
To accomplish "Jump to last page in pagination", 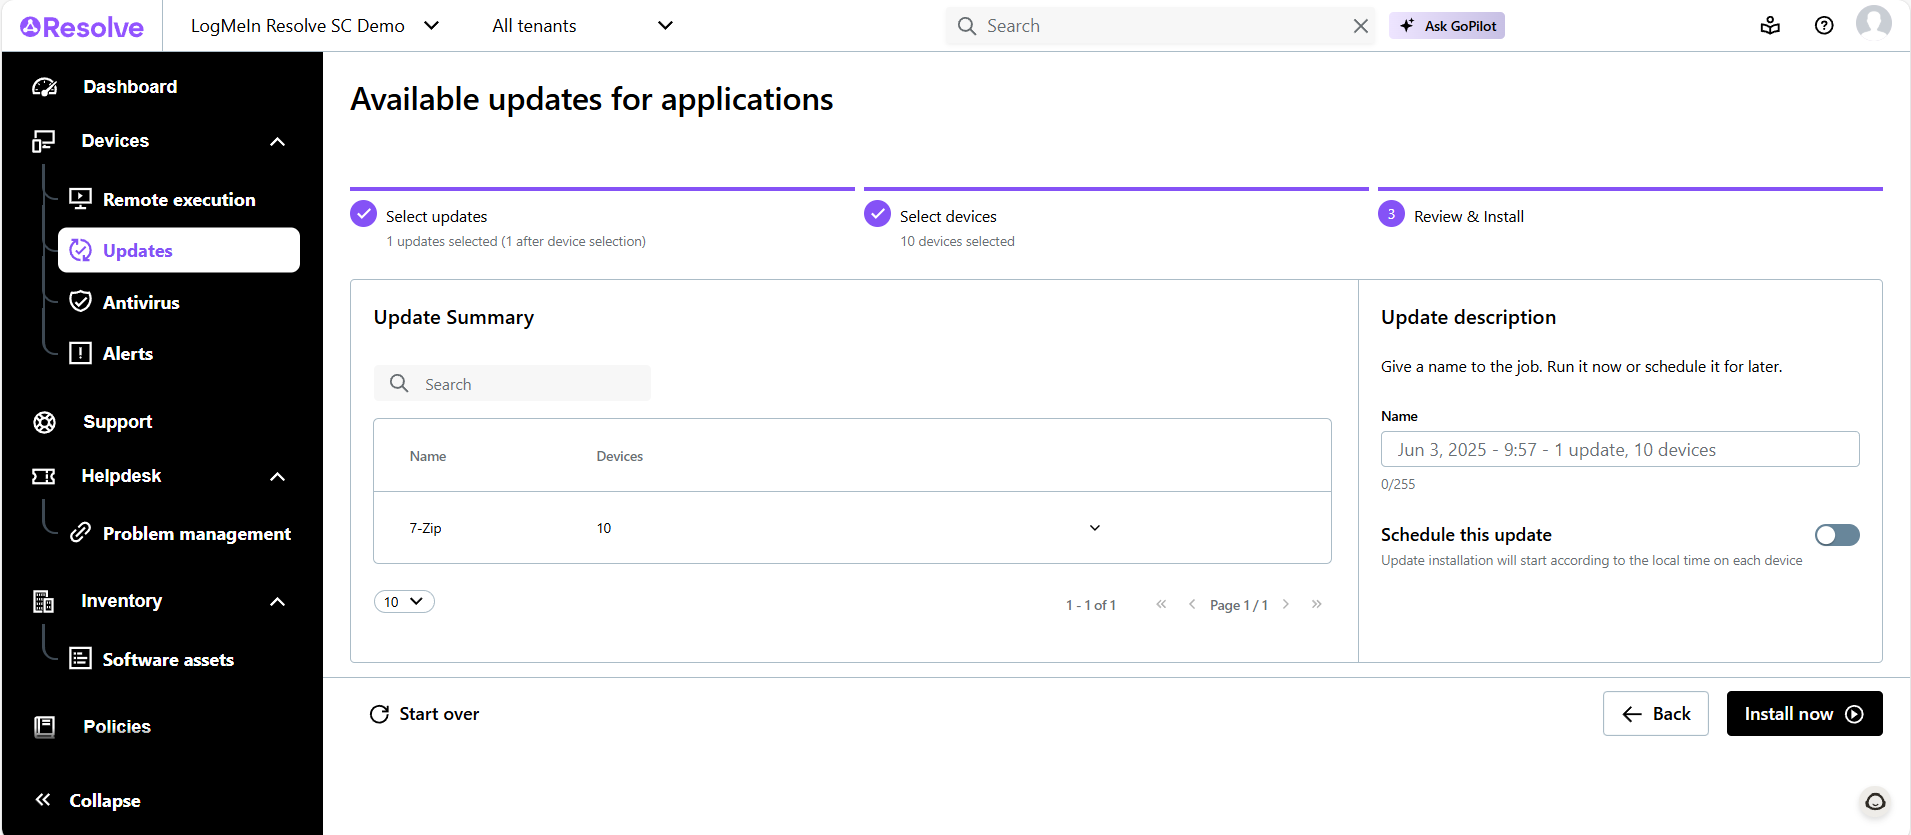I will [1317, 604].
